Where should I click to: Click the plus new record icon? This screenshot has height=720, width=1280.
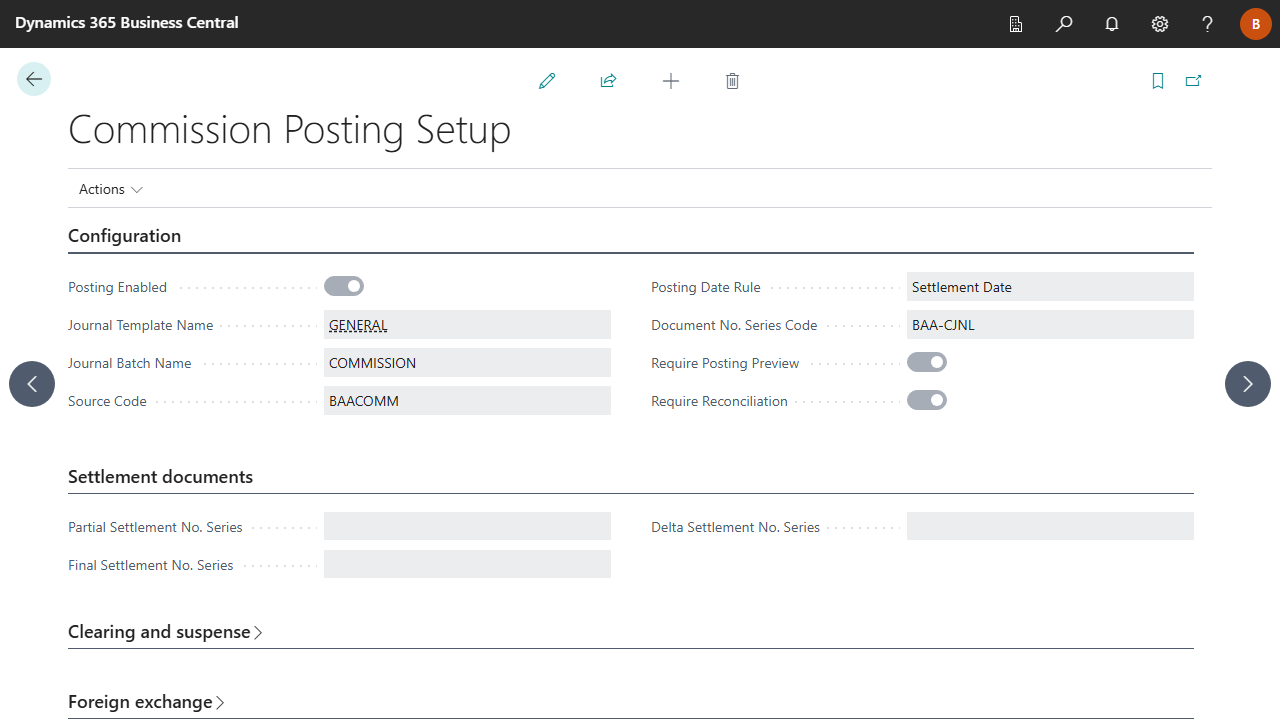point(671,81)
